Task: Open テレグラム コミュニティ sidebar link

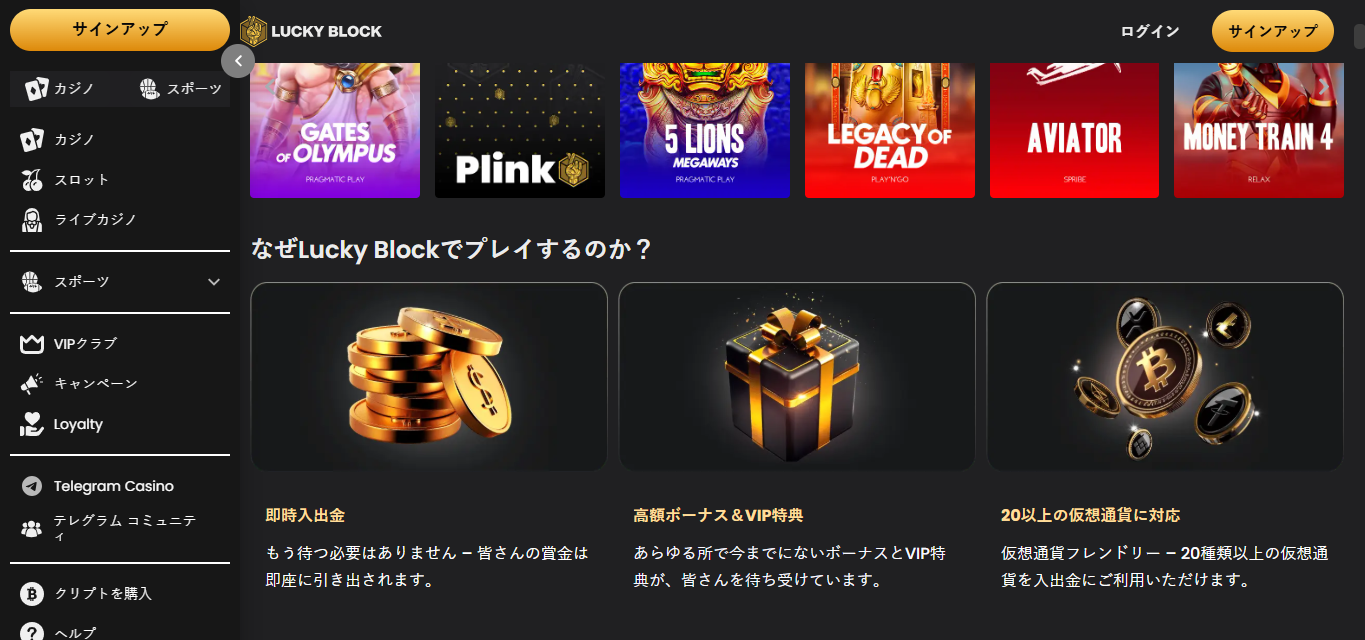Action: click(x=110, y=528)
